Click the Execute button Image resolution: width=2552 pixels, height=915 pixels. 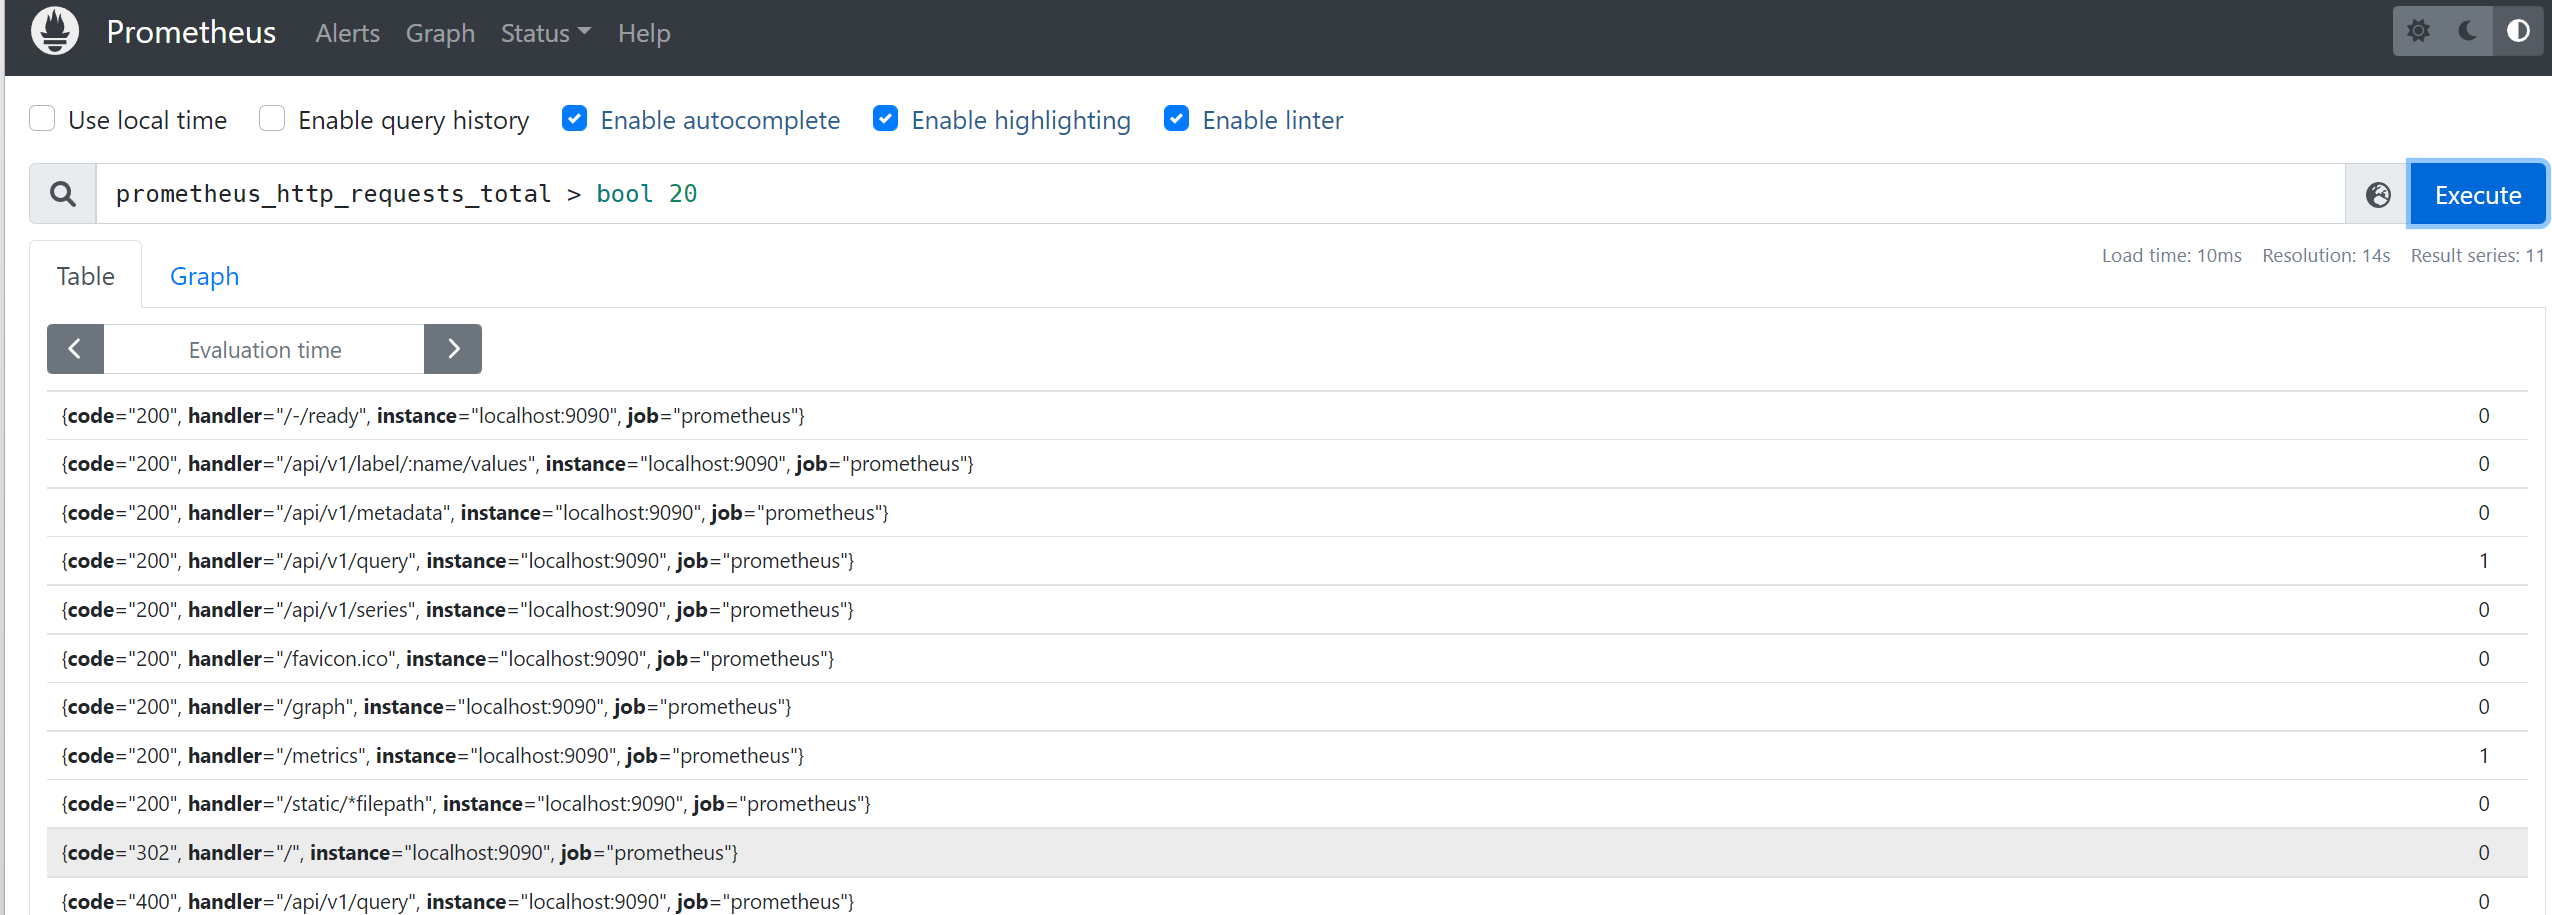2477,194
